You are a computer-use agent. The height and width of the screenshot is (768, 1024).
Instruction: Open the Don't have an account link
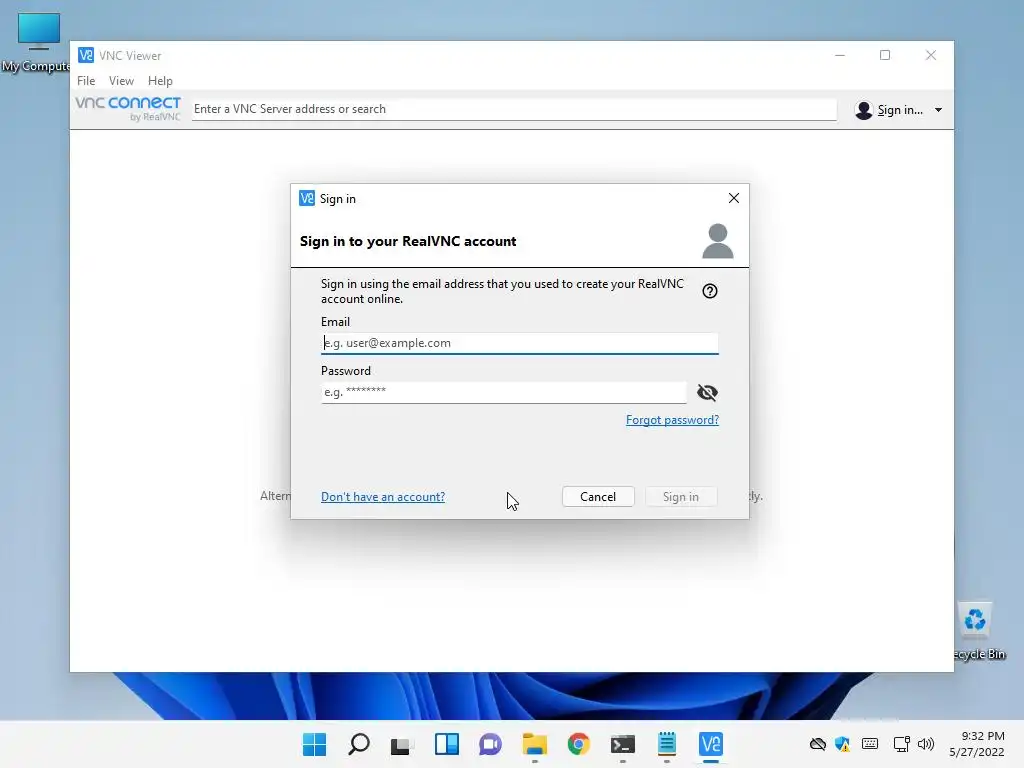(x=383, y=496)
